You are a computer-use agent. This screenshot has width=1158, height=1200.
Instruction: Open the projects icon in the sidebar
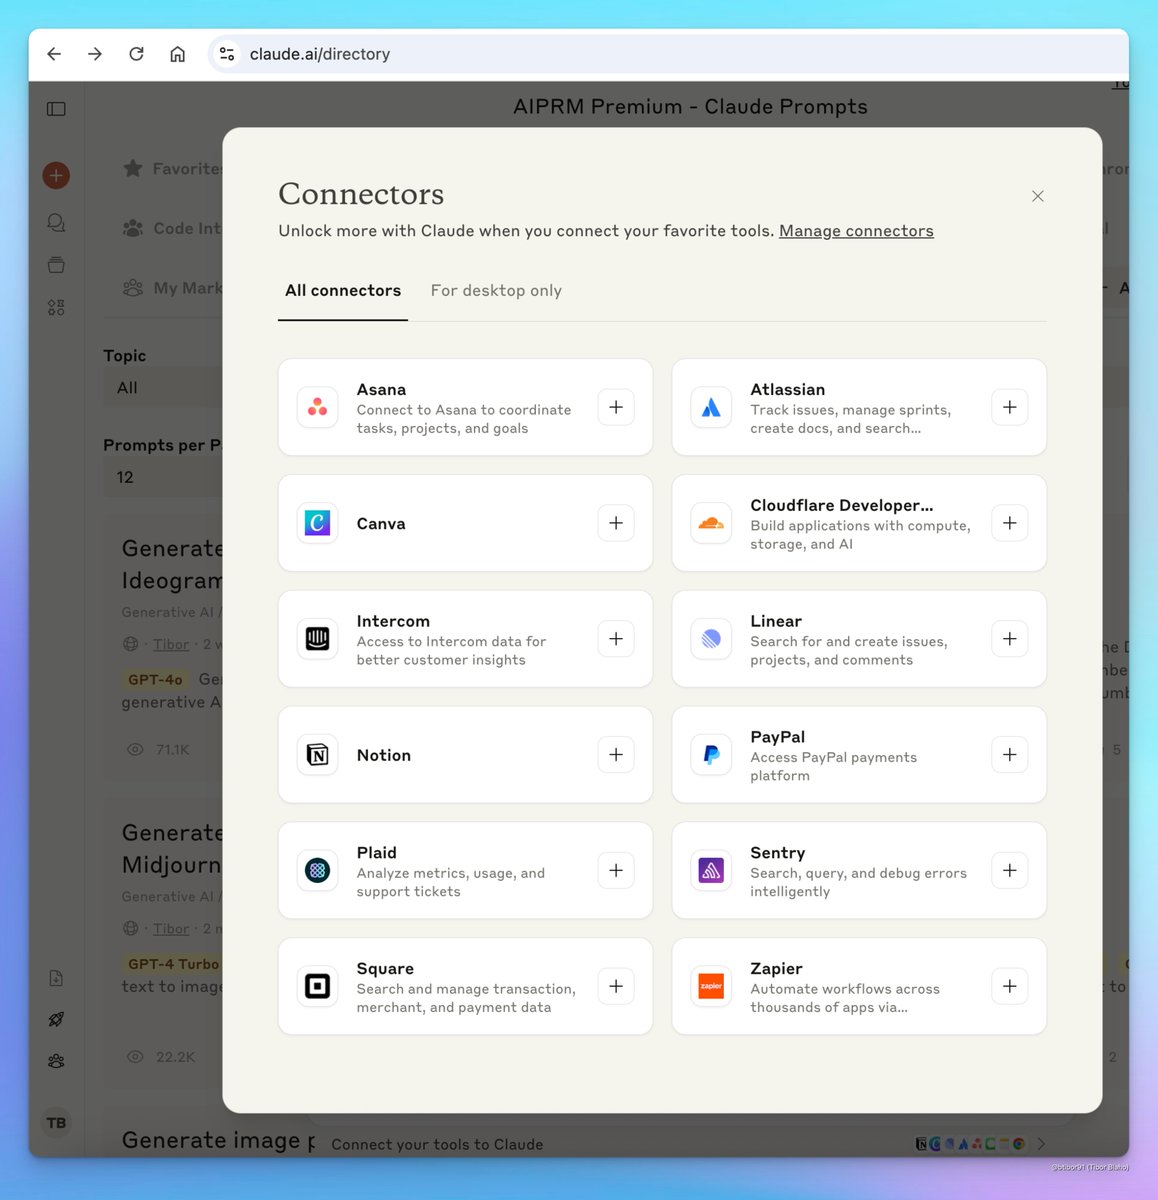[x=56, y=265]
